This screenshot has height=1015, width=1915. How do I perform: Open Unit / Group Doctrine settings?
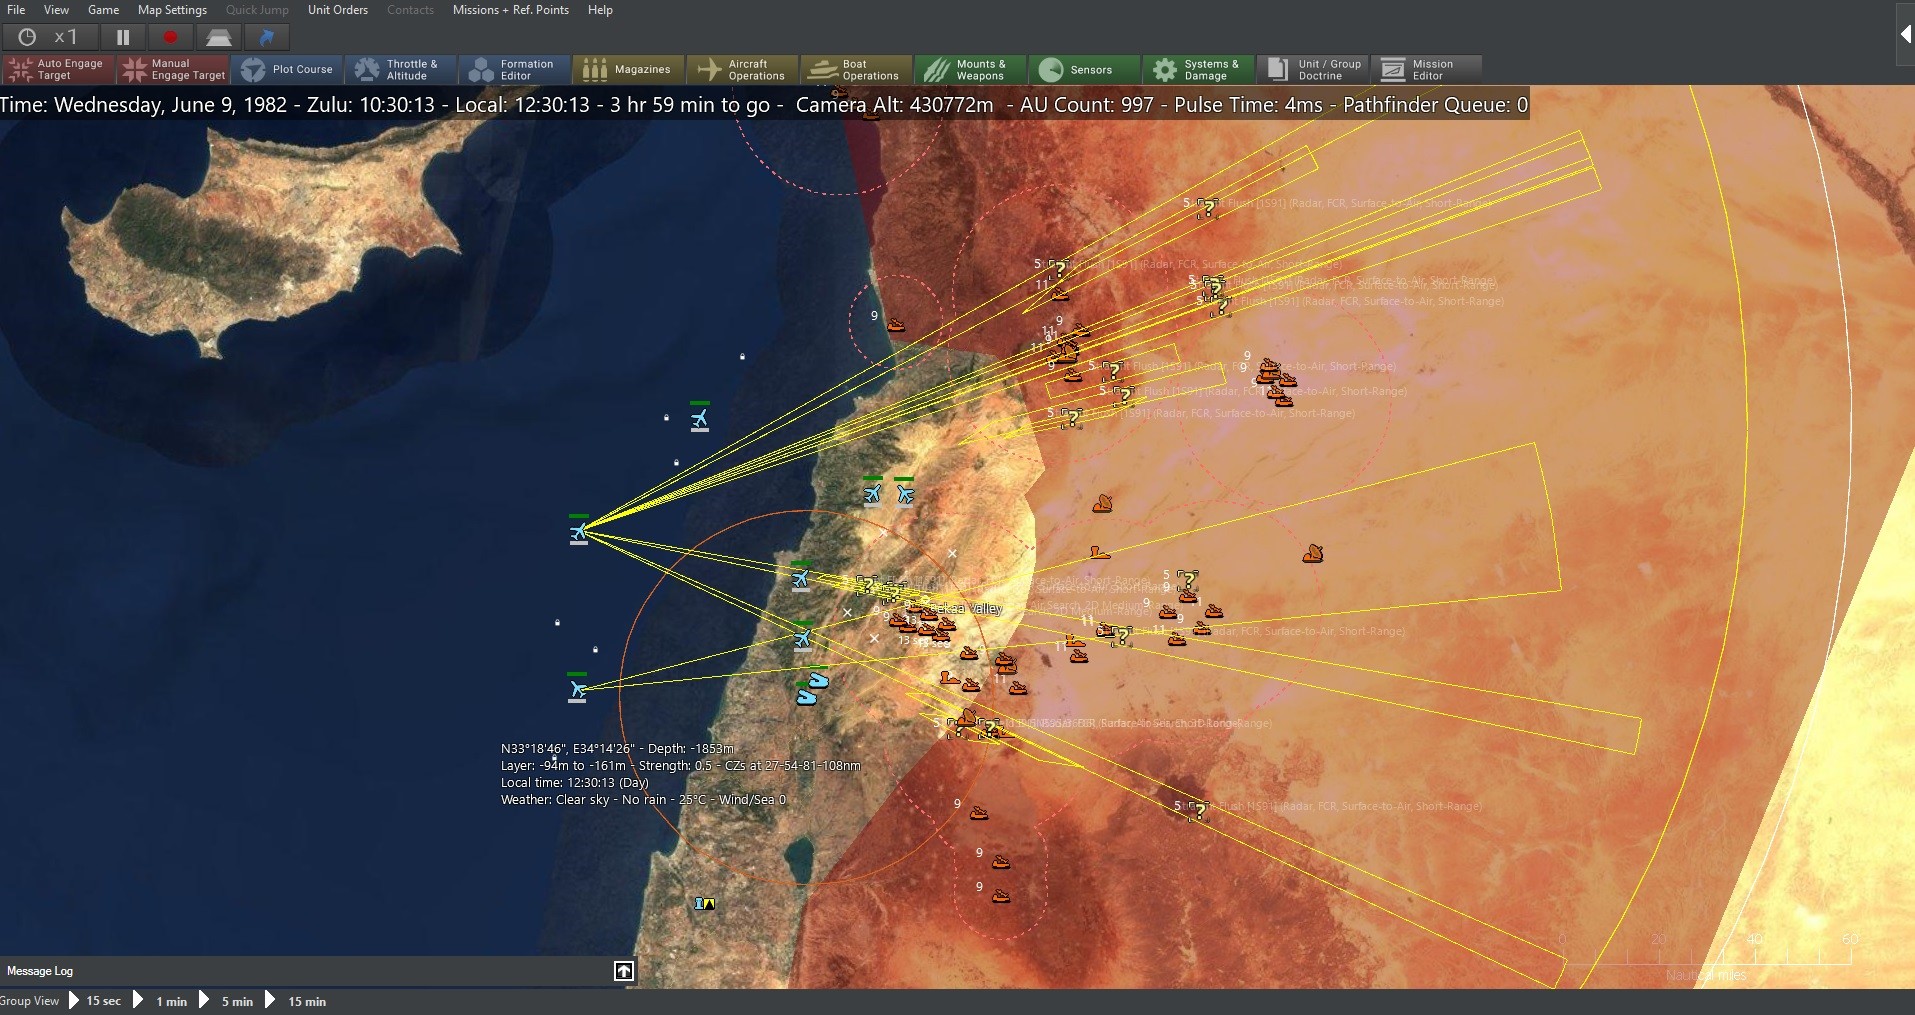point(1313,69)
